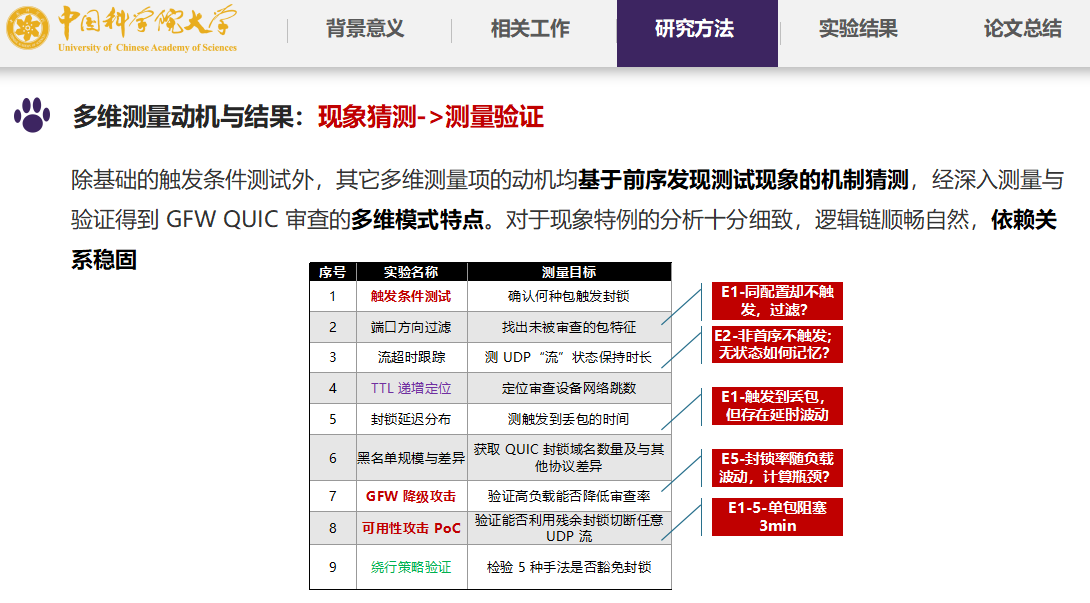This screenshot has width=1090, height=603.
Task: Click the bold 基于前序发现测试现象的机制猜测 phrase
Action: click(743, 180)
